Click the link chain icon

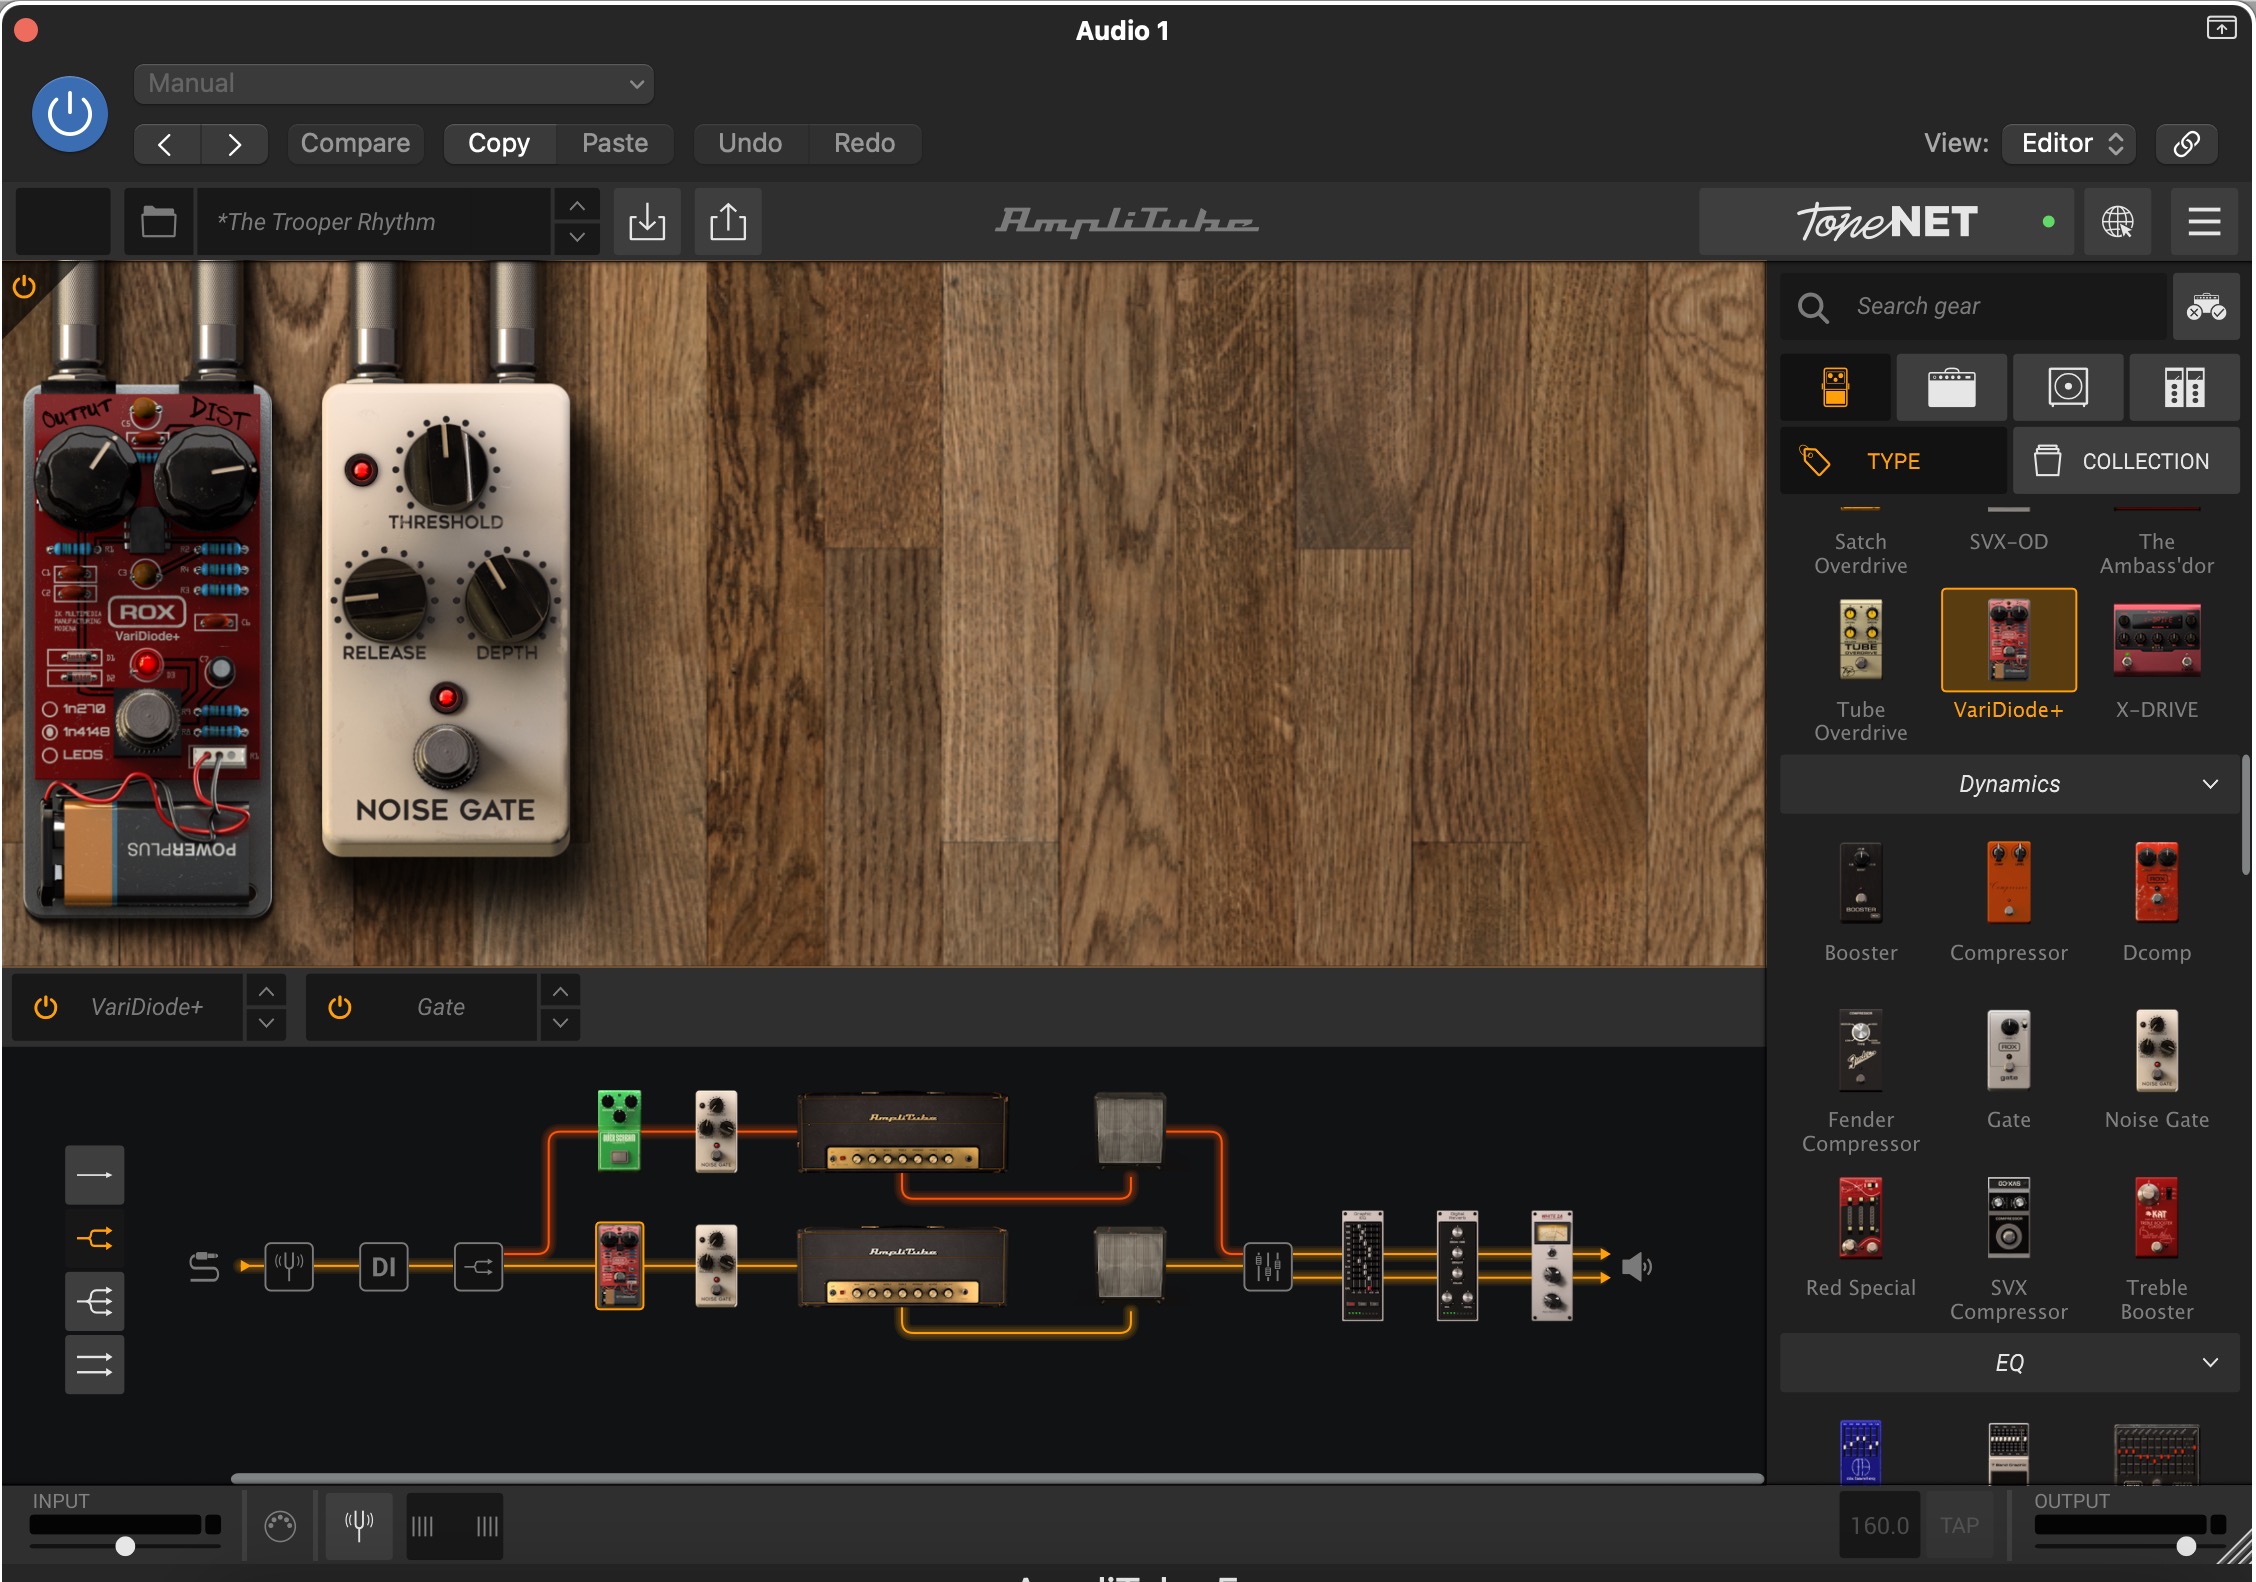pos(2186,143)
